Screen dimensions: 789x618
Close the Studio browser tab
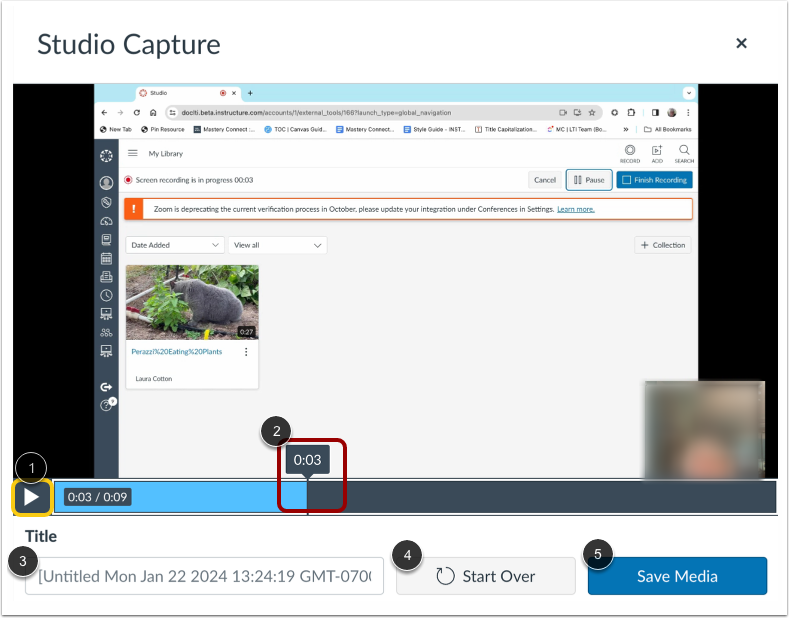(x=234, y=93)
